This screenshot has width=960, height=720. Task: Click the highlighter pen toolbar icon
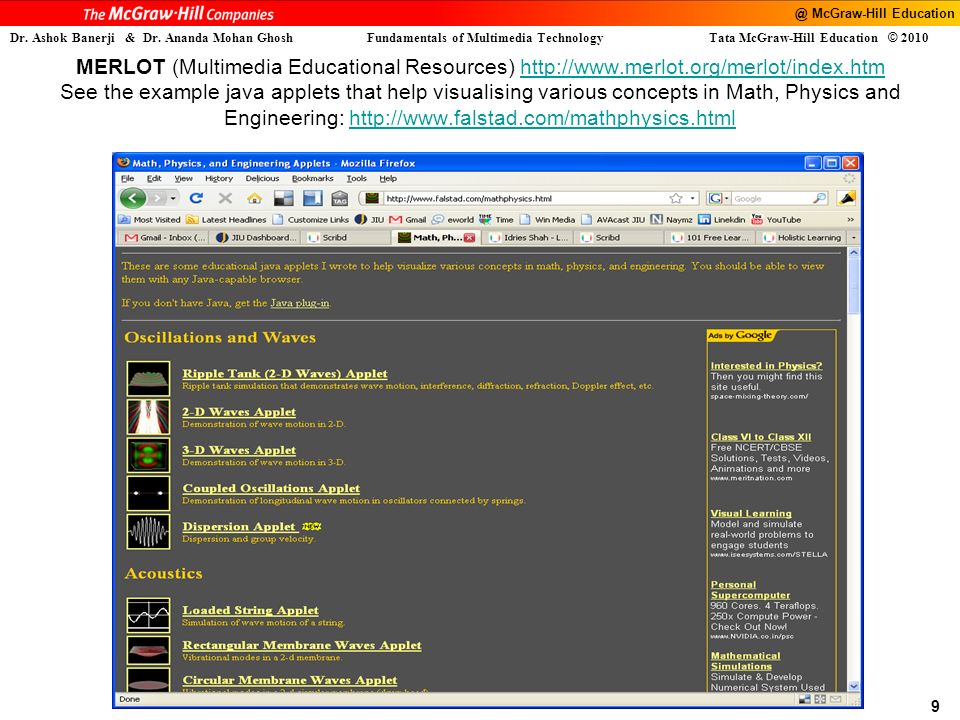pyautogui.click(x=847, y=198)
